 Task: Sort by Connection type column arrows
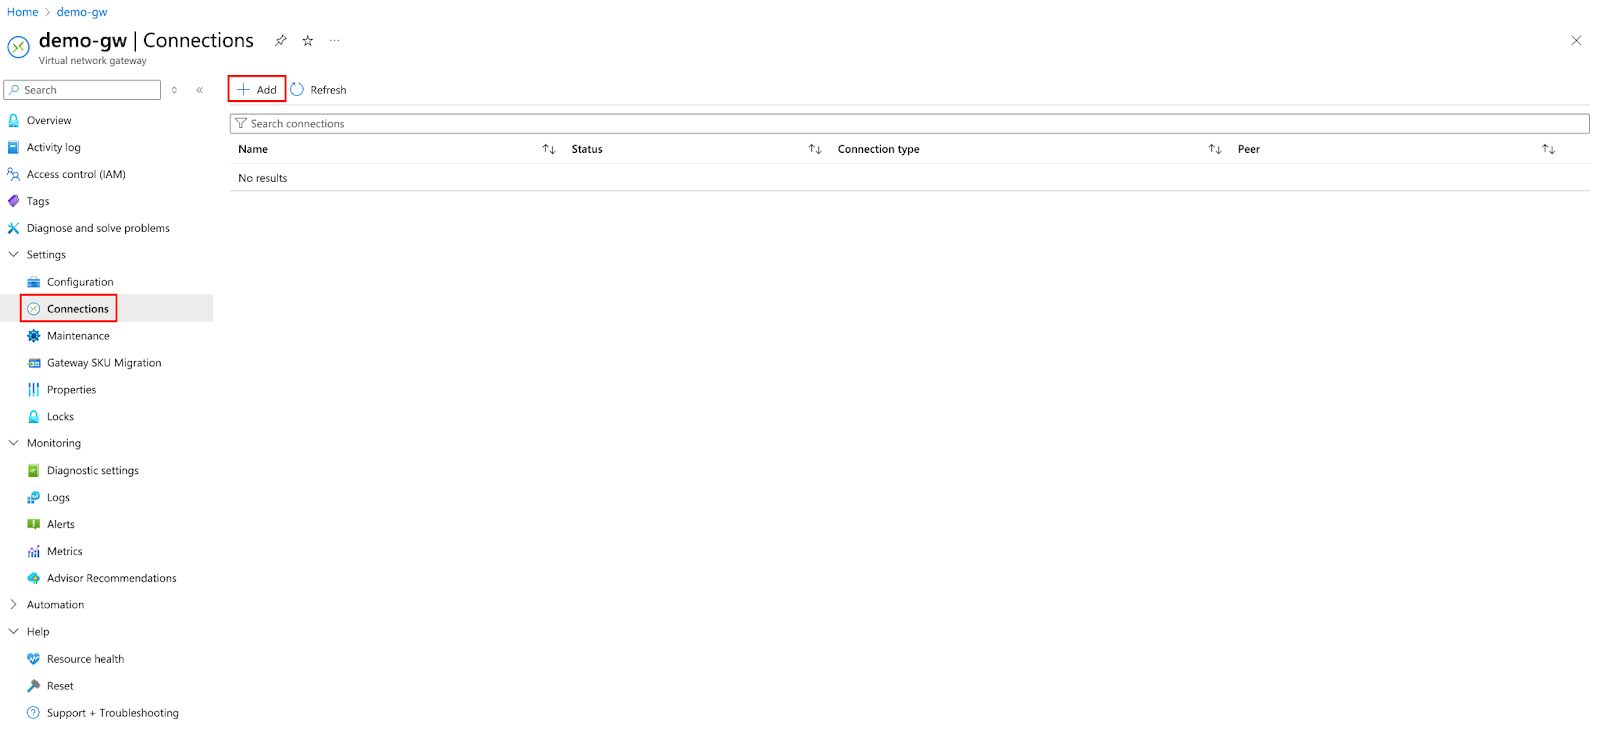[1215, 149]
